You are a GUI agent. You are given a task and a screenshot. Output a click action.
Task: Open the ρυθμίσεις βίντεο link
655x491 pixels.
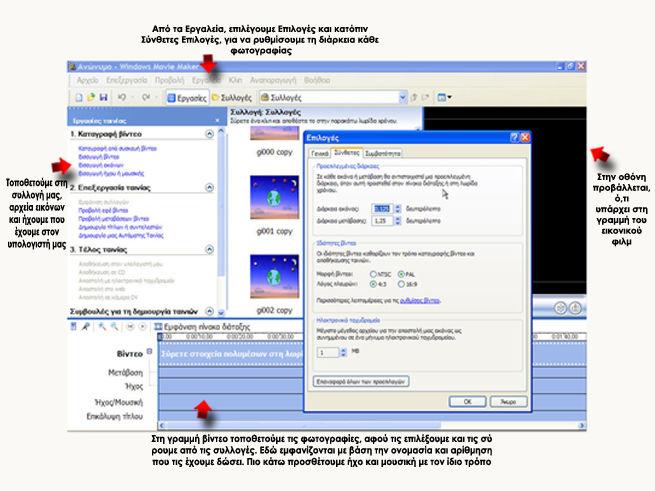419,300
